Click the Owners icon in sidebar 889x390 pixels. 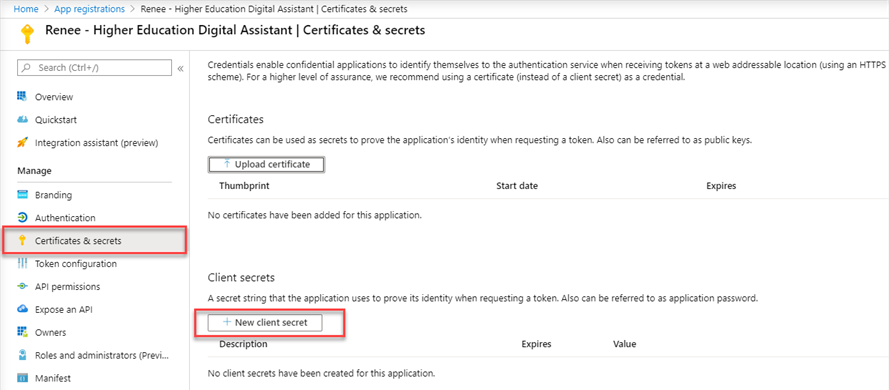pos(22,332)
